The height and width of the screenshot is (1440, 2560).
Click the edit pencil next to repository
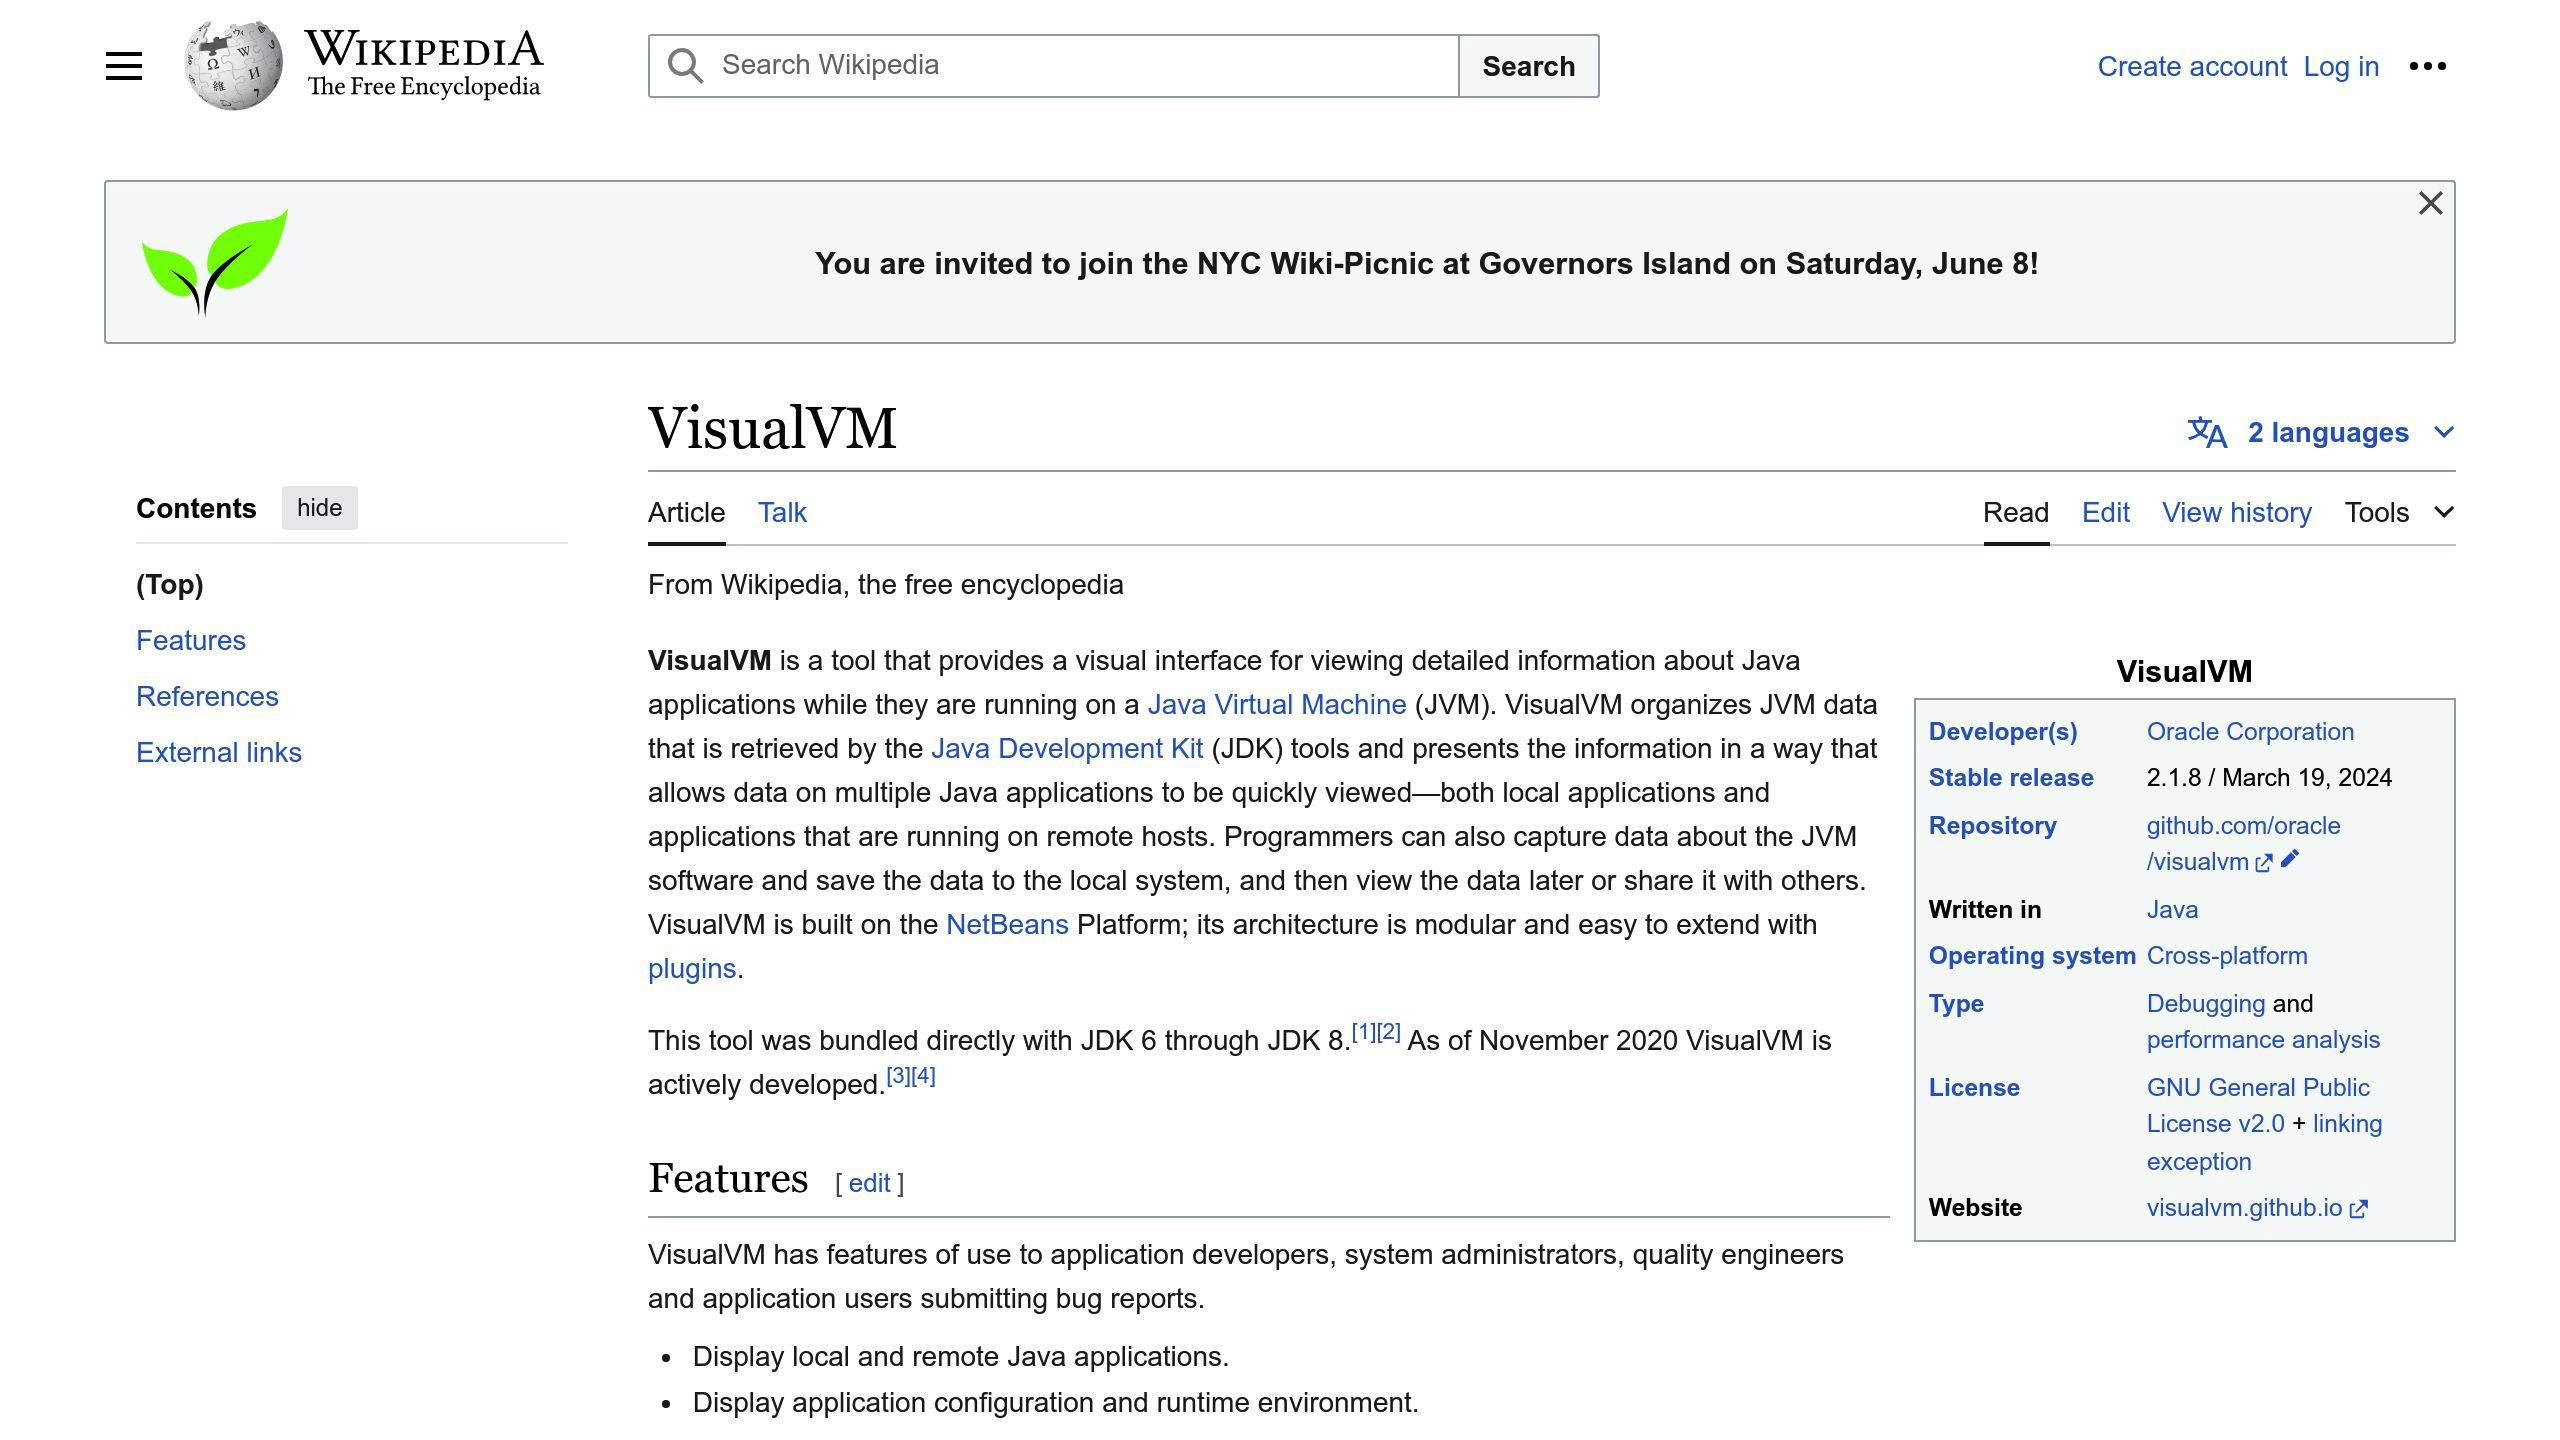[x=2290, y=859]
